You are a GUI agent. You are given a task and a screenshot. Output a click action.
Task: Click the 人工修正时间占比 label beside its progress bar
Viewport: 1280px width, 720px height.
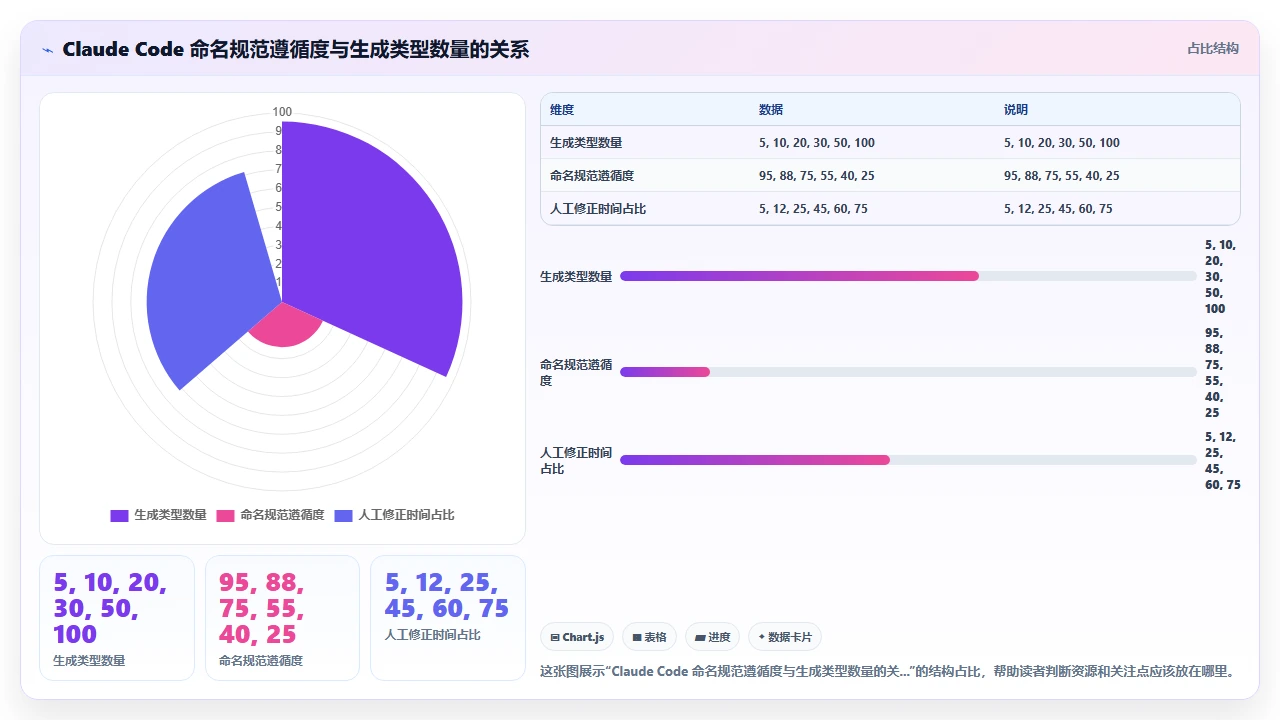pyautogui.click(x=576, y=461)
